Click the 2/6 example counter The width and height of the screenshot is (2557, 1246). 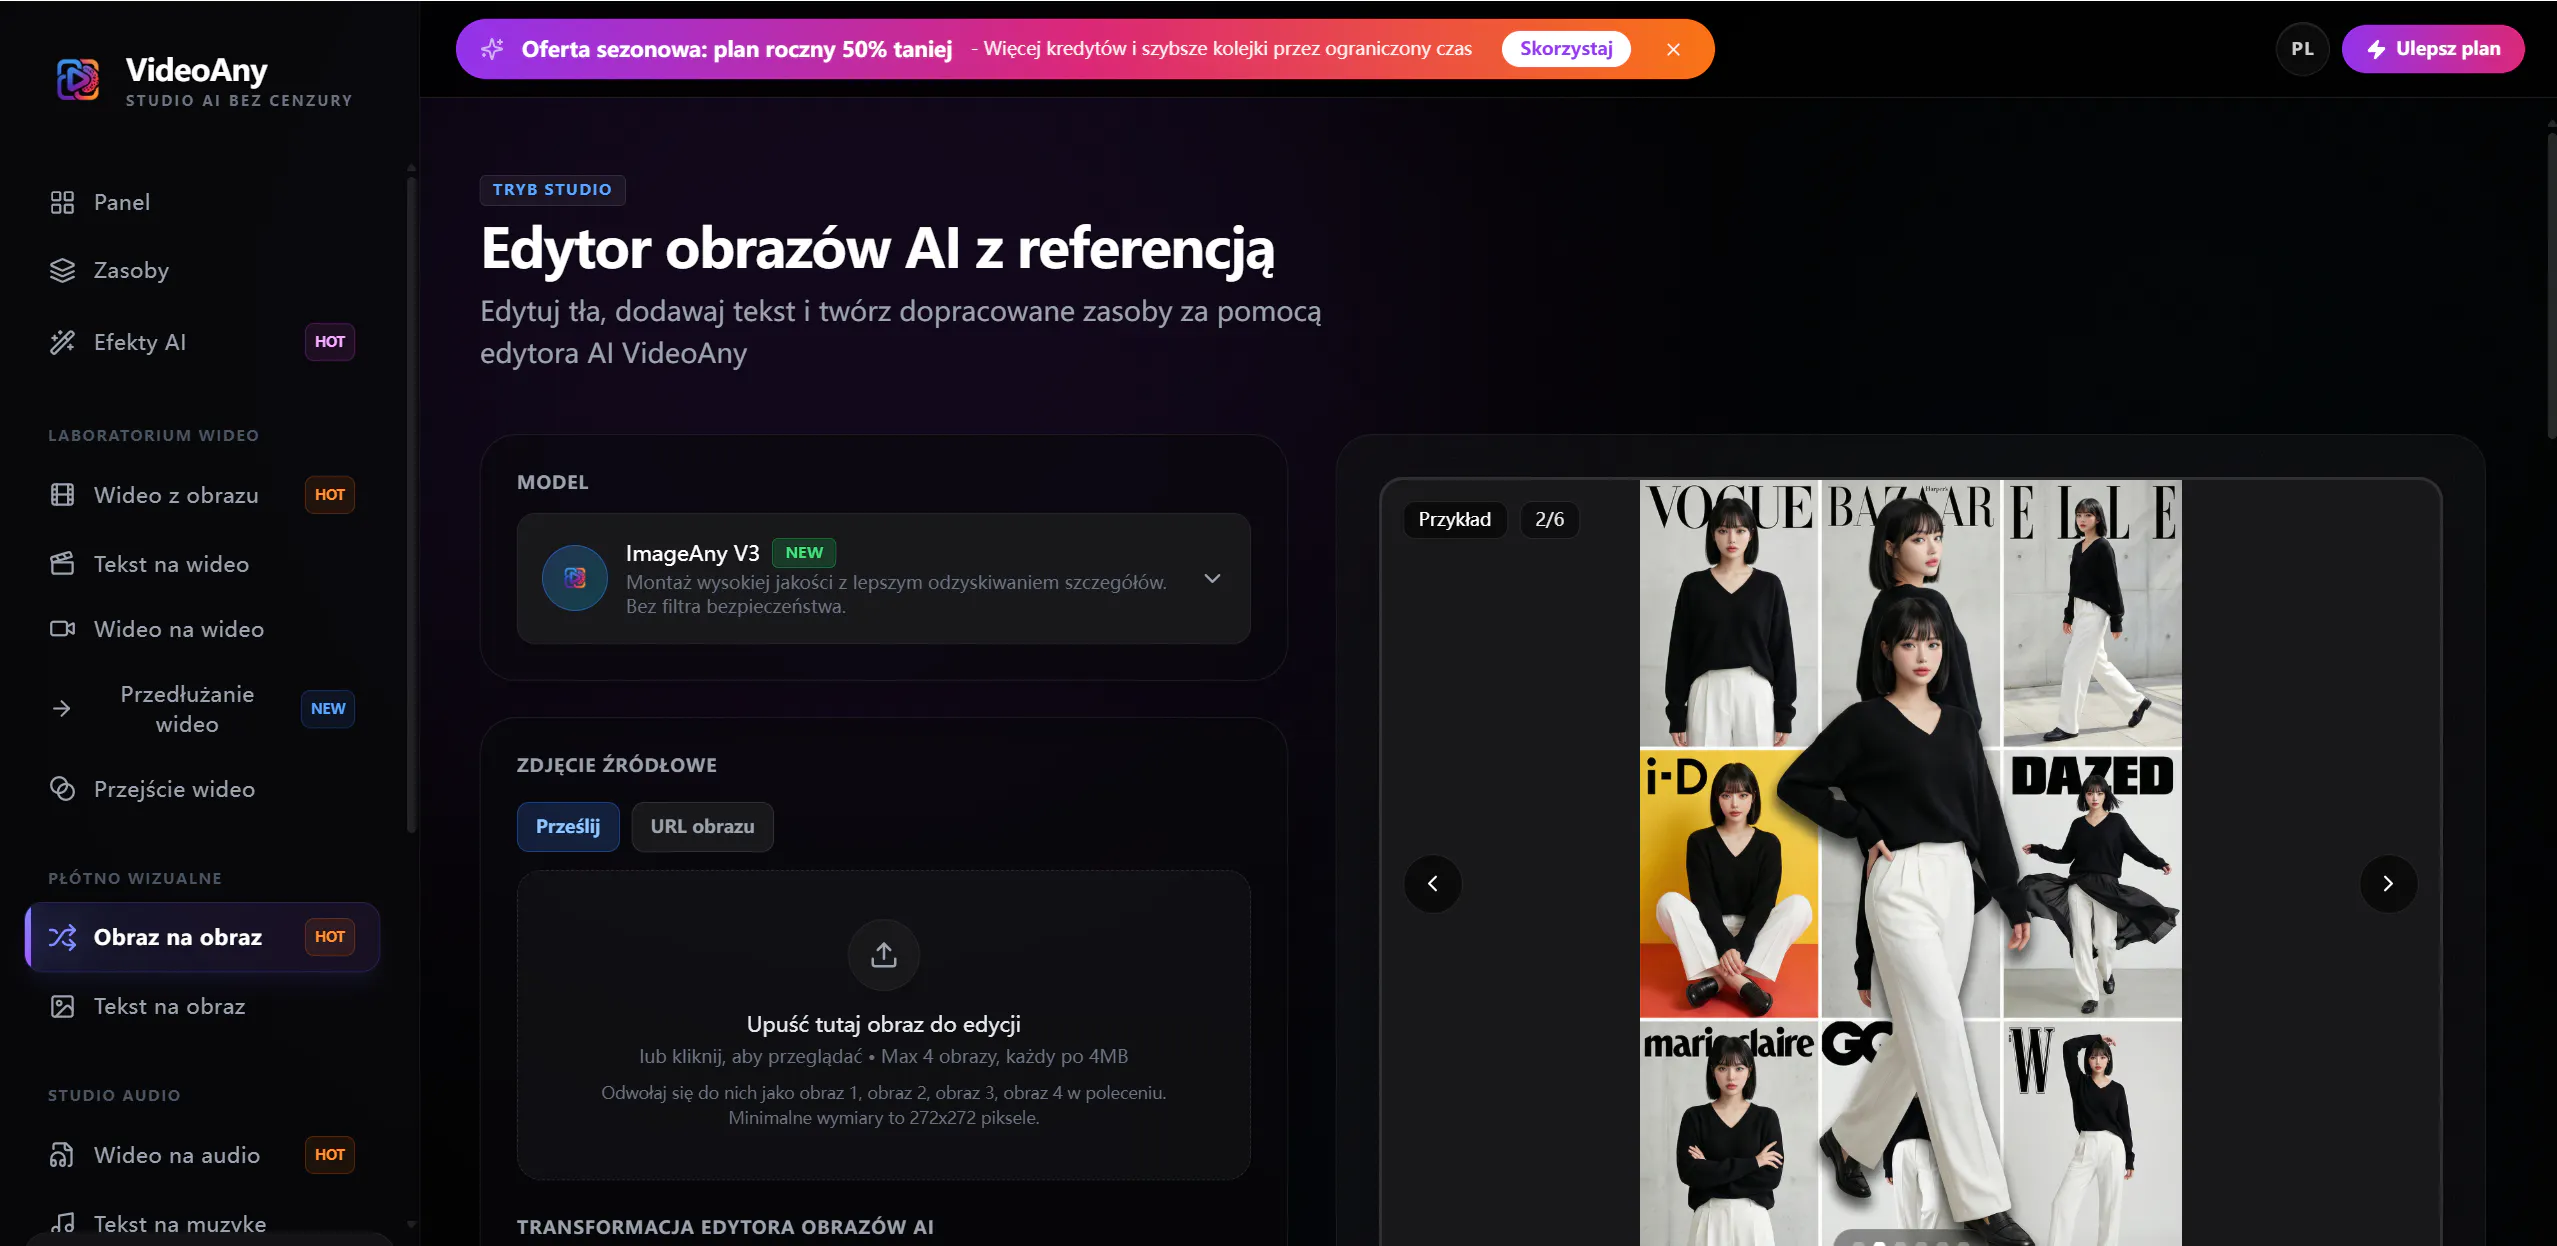1550,520
